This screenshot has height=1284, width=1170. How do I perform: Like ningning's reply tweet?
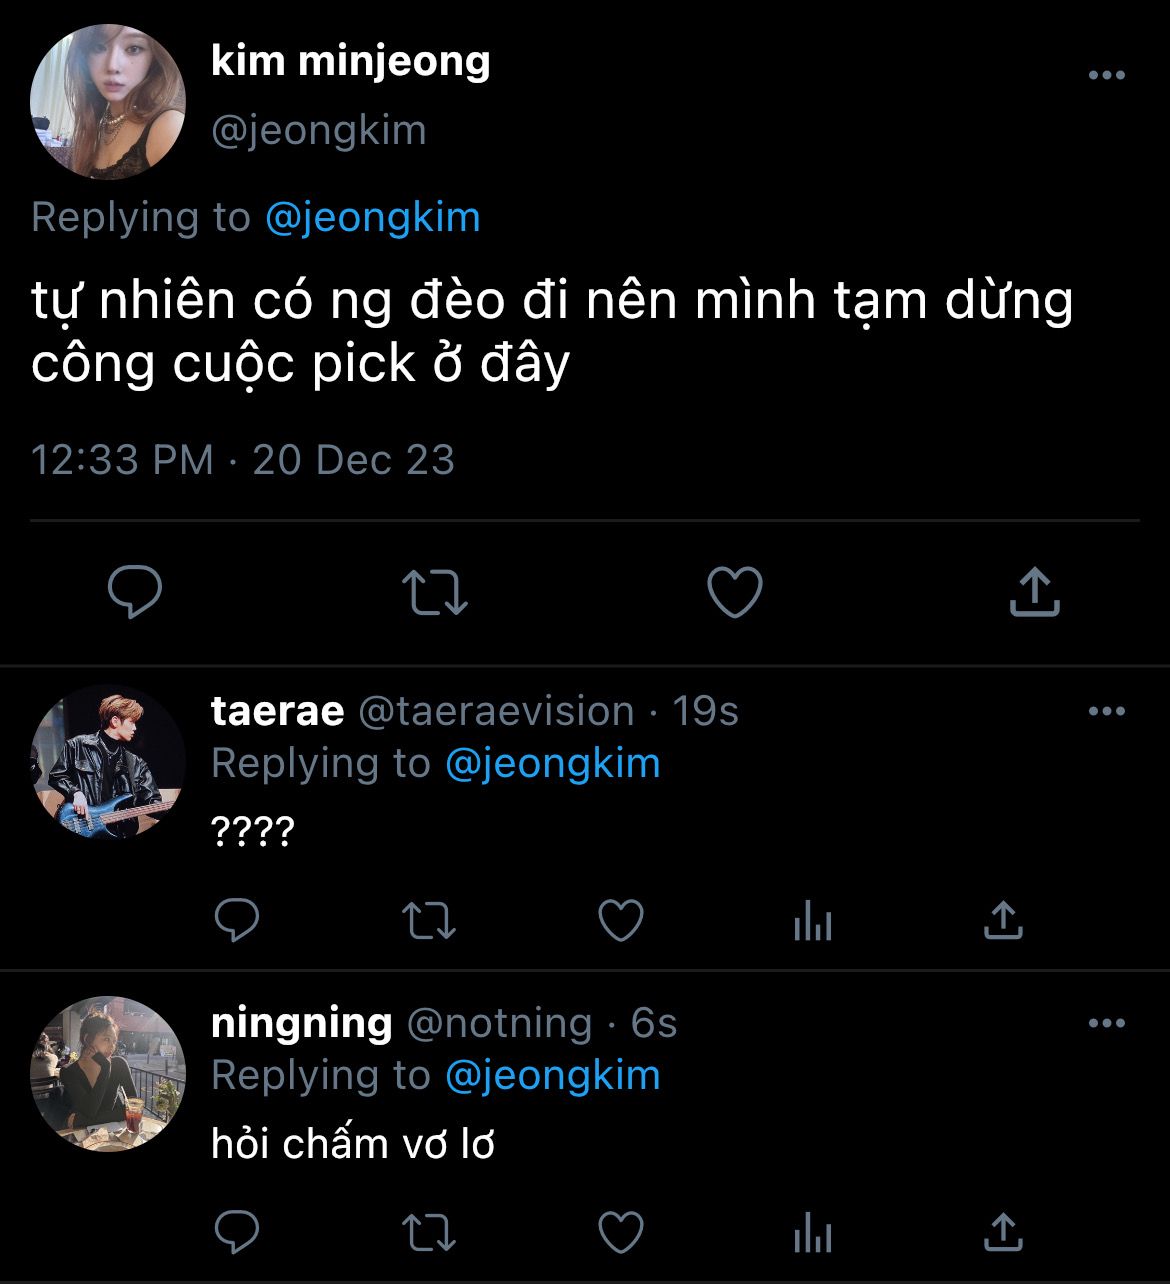tap(621, 1232)
